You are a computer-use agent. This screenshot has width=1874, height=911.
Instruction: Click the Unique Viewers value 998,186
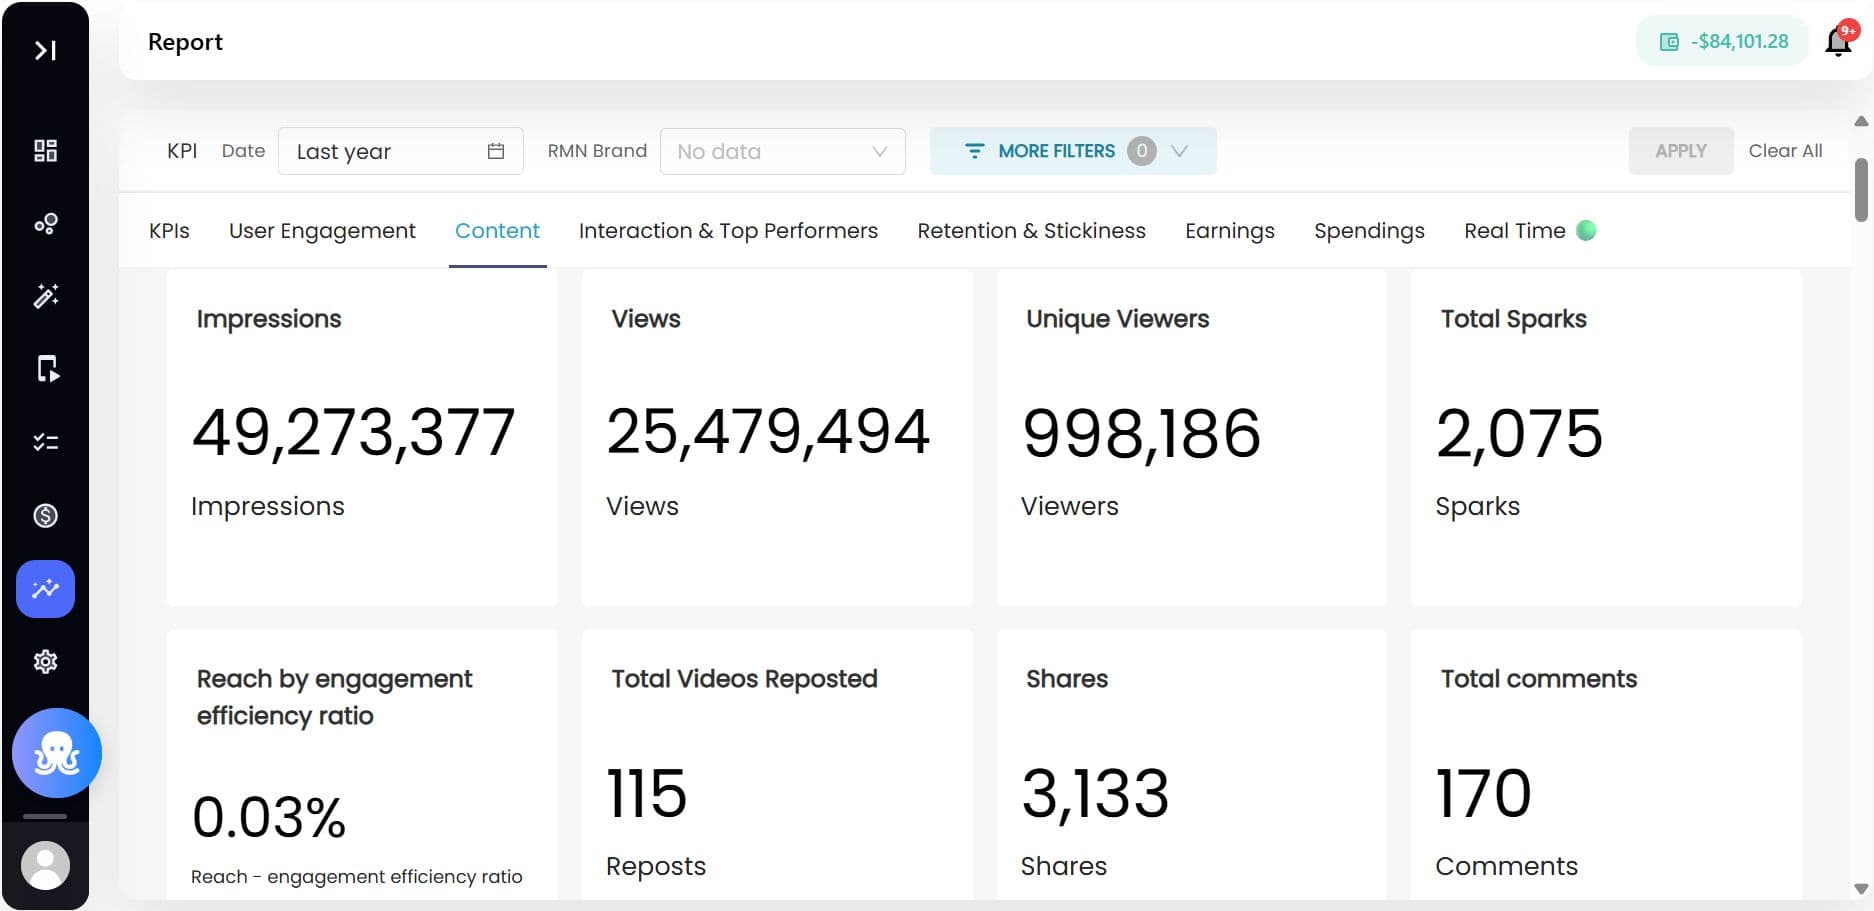tap(1141, 433)
